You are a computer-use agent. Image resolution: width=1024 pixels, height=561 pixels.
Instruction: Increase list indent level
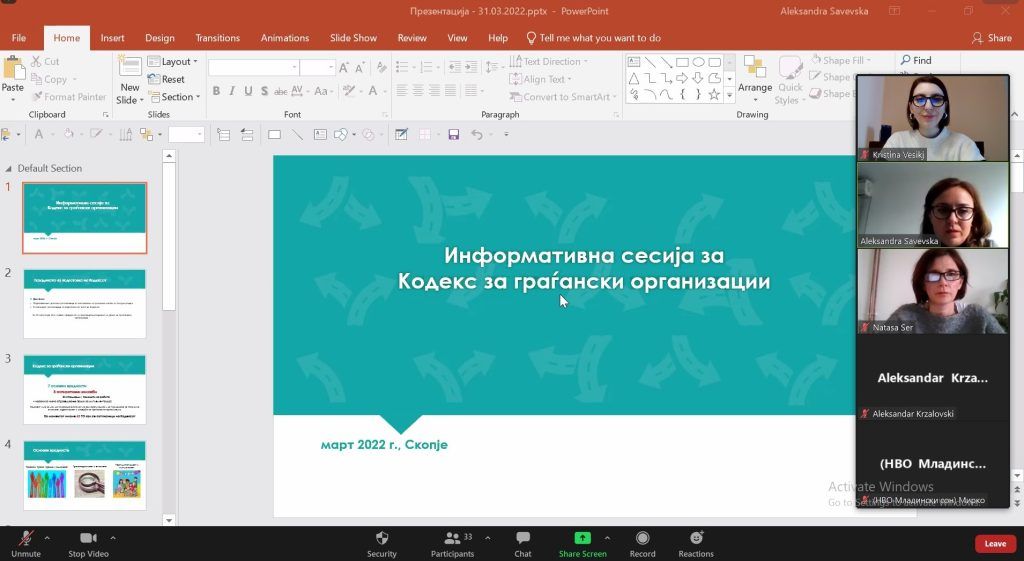(x=470, y=67)
